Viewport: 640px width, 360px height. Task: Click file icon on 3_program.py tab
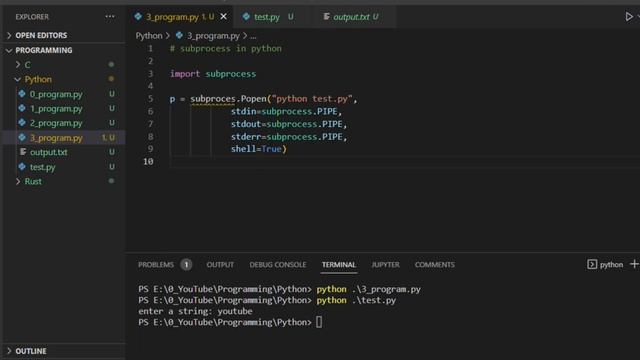point(138,16)
